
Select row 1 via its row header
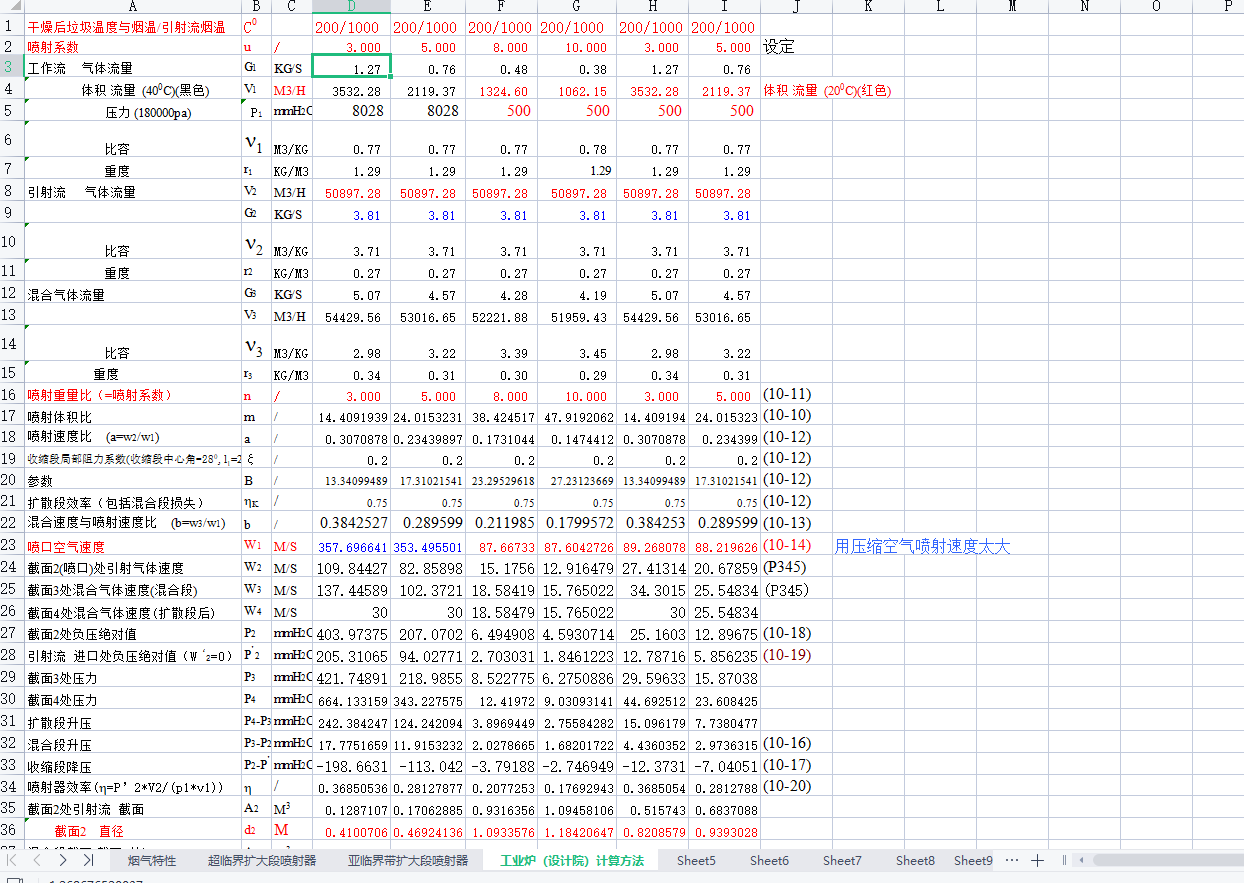click(12, 26)
